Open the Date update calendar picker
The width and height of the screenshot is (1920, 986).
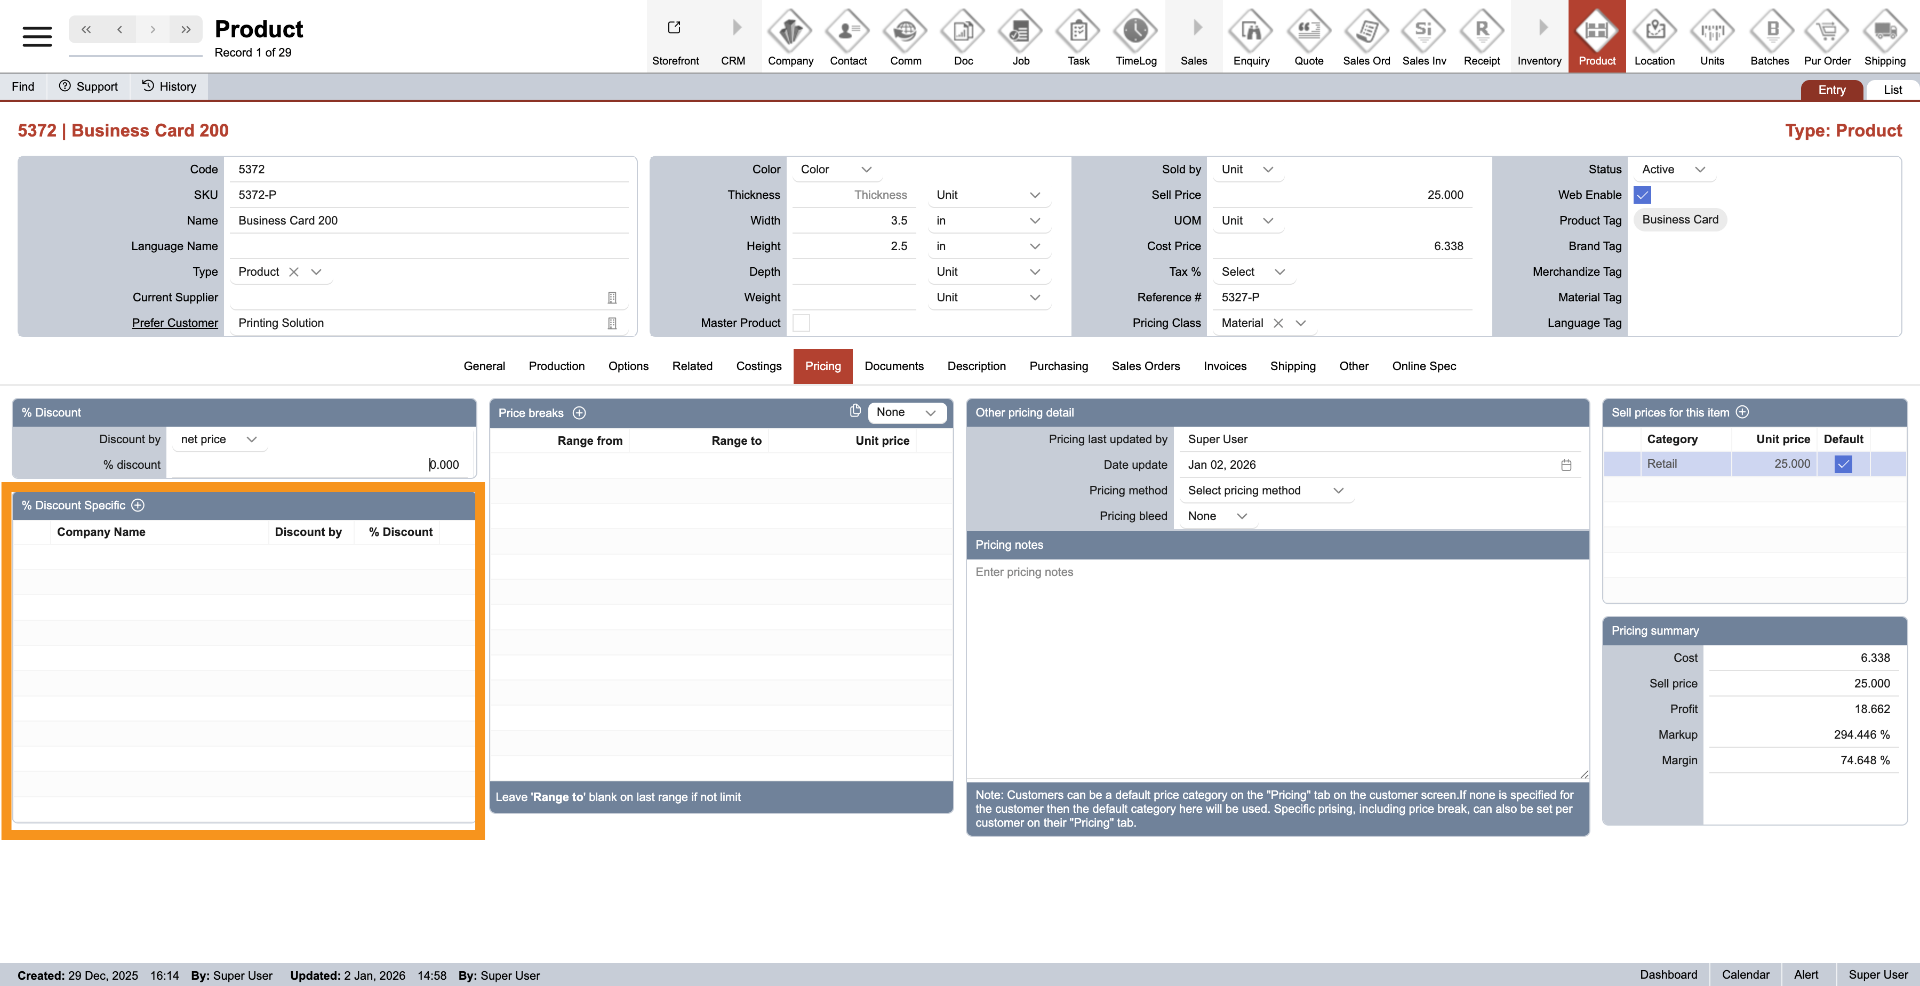[1566, 465]
